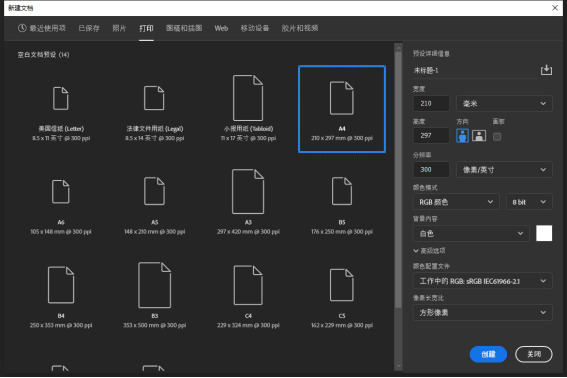Set landscape orientation
This screenshot has height=378, width=567.
pos(479,136)
